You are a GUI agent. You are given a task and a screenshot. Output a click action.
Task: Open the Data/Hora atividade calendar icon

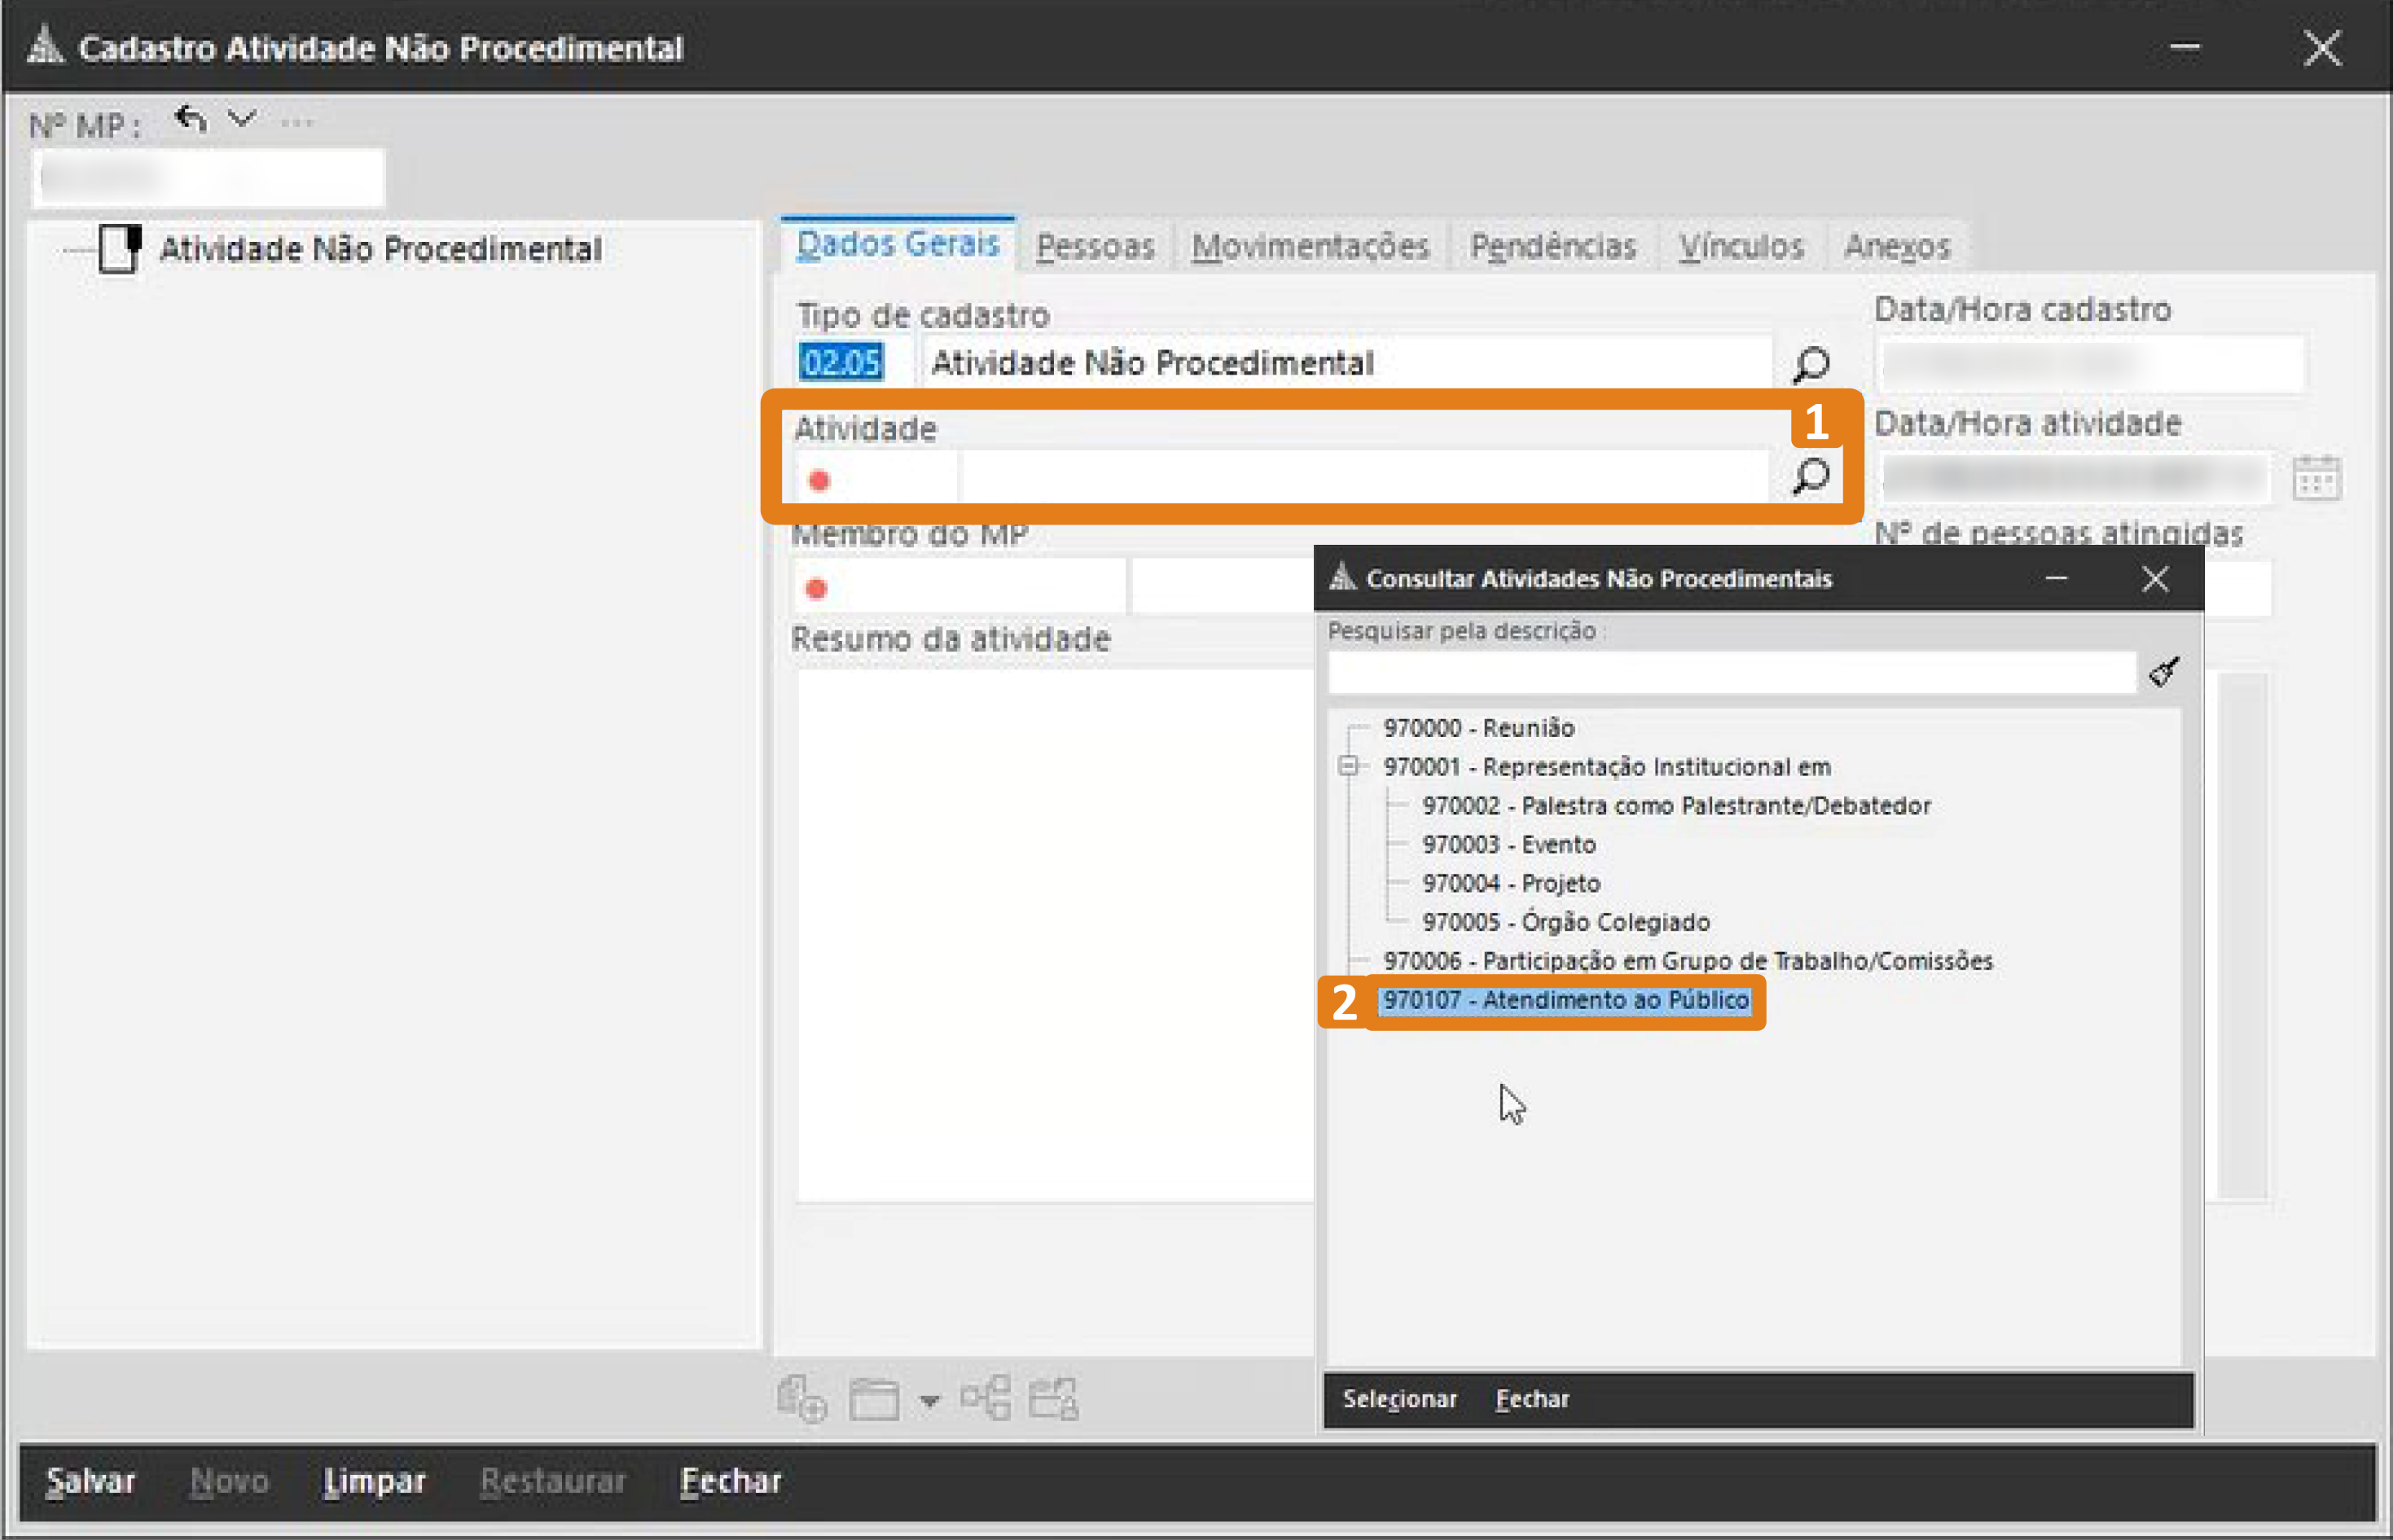pos(2315,478)
